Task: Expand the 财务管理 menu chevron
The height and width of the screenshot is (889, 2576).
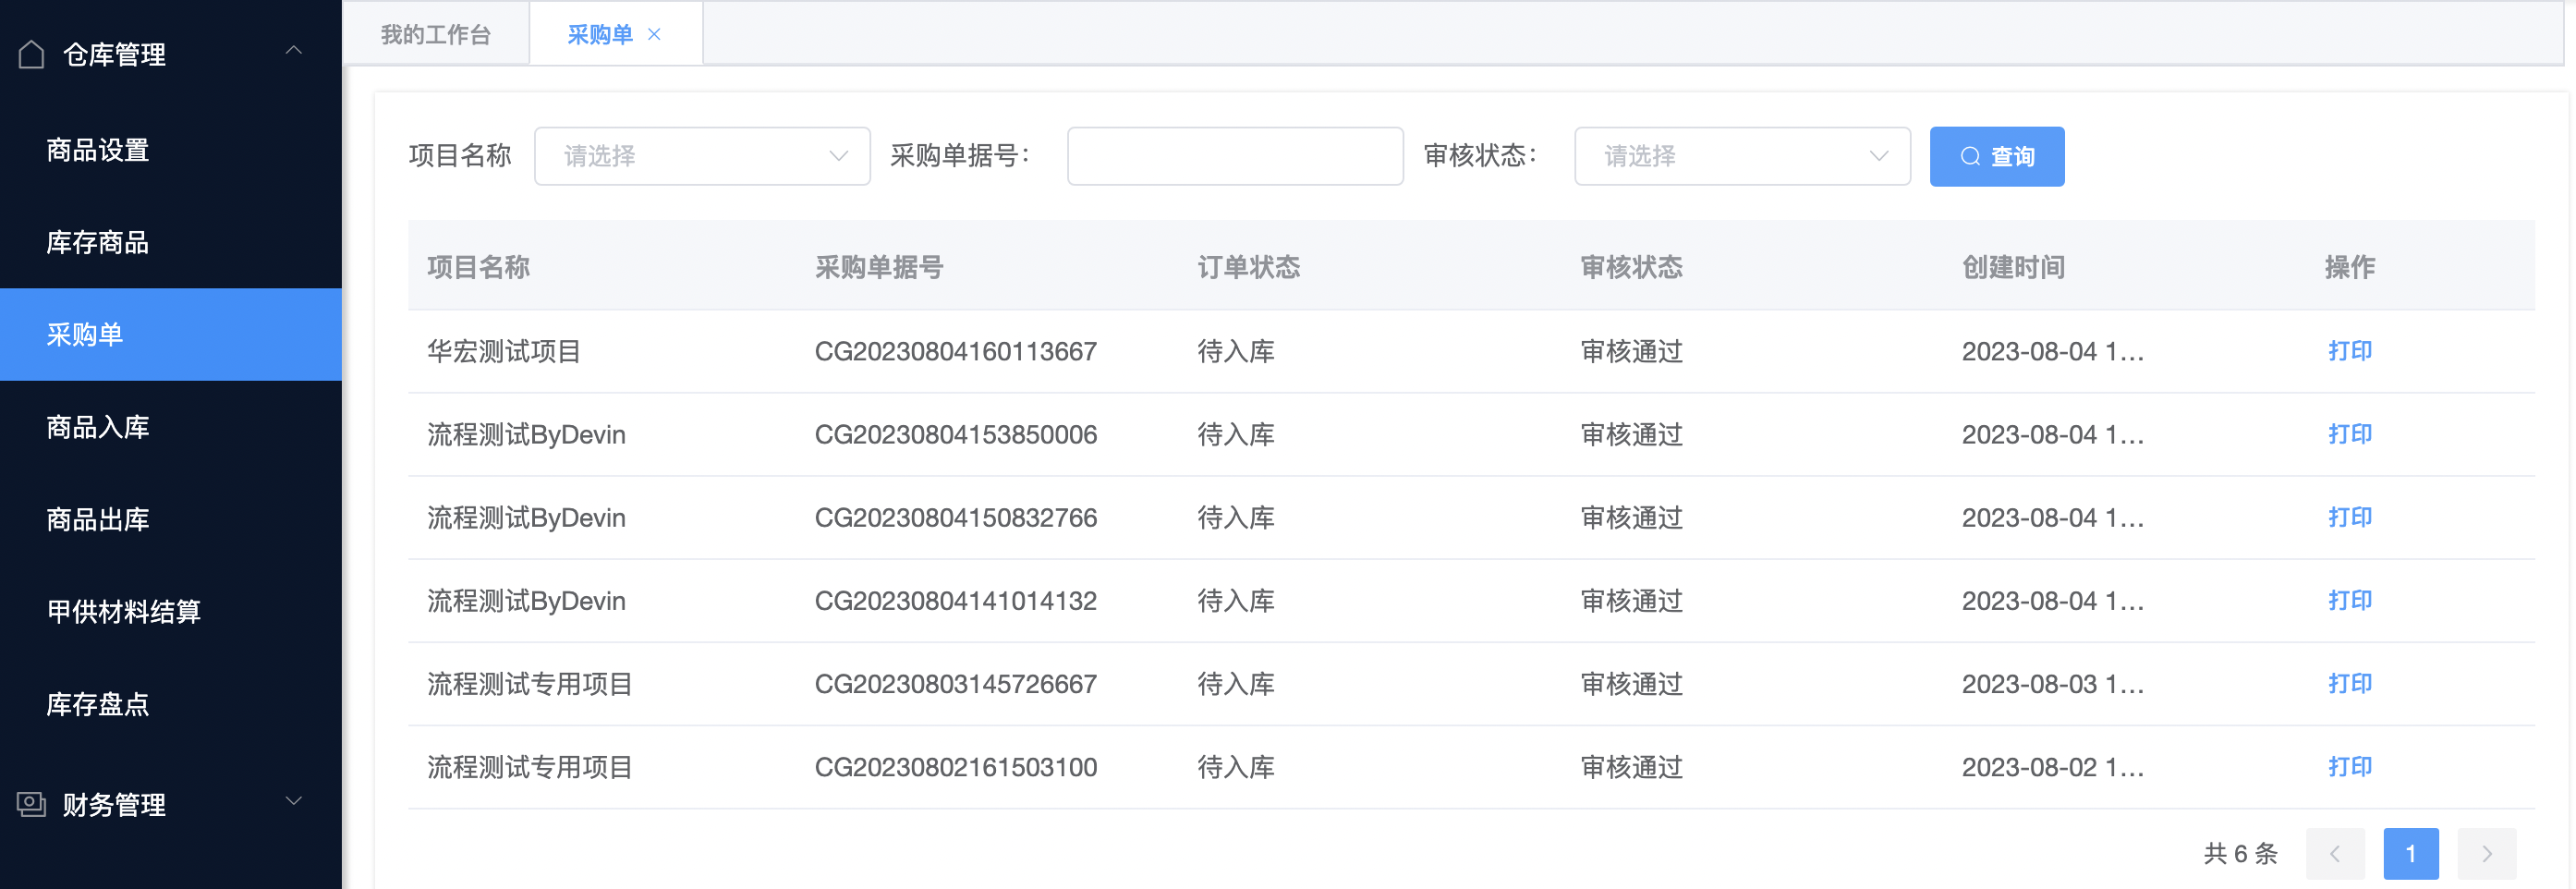Action: pos(293,801)
